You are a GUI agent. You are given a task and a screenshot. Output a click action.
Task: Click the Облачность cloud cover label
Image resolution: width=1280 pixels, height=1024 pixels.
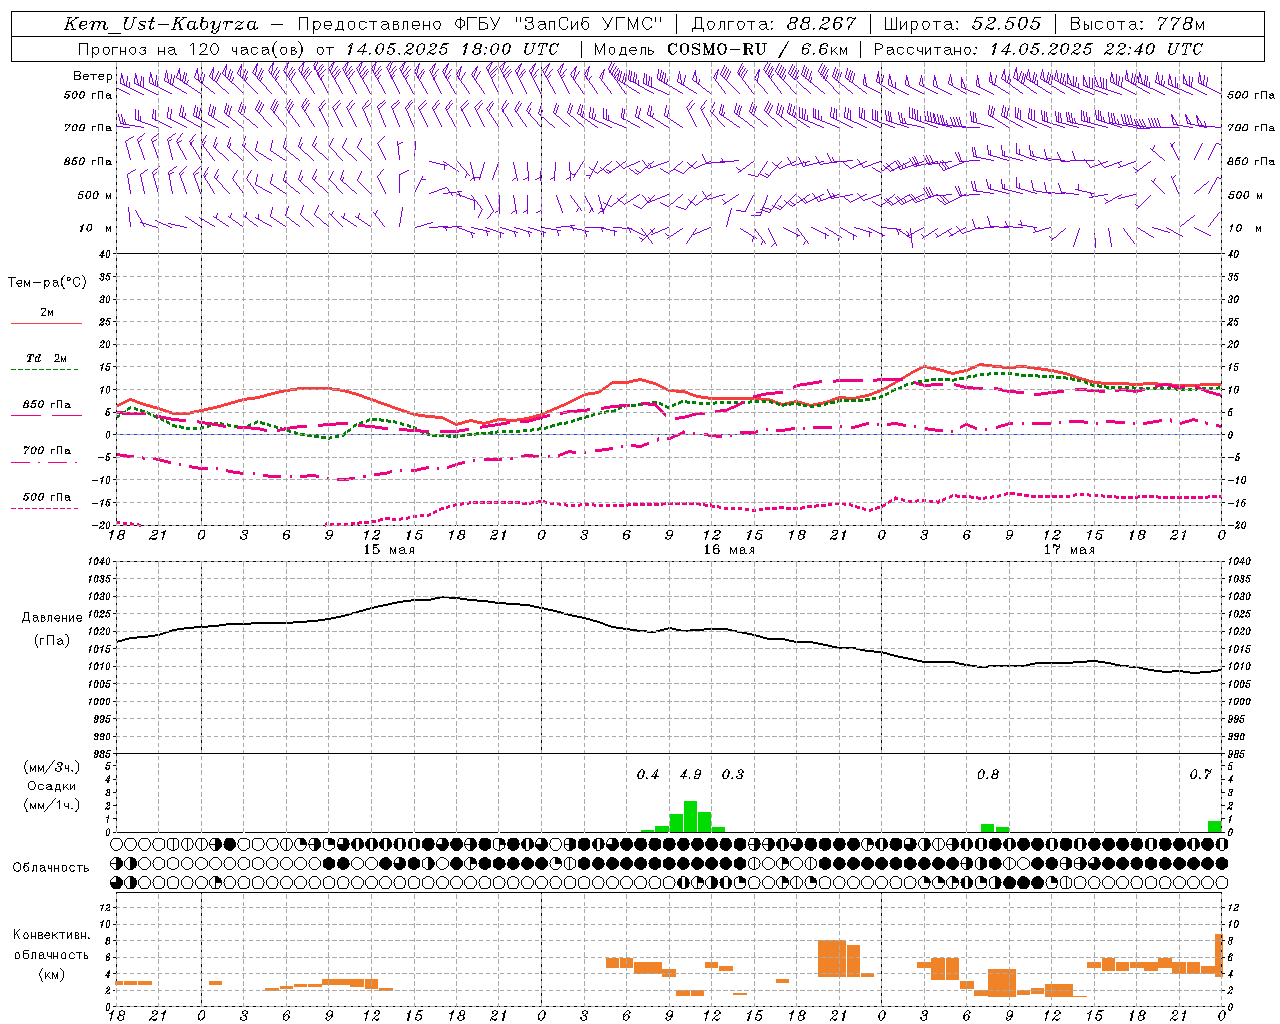click(x=51, y=868)
